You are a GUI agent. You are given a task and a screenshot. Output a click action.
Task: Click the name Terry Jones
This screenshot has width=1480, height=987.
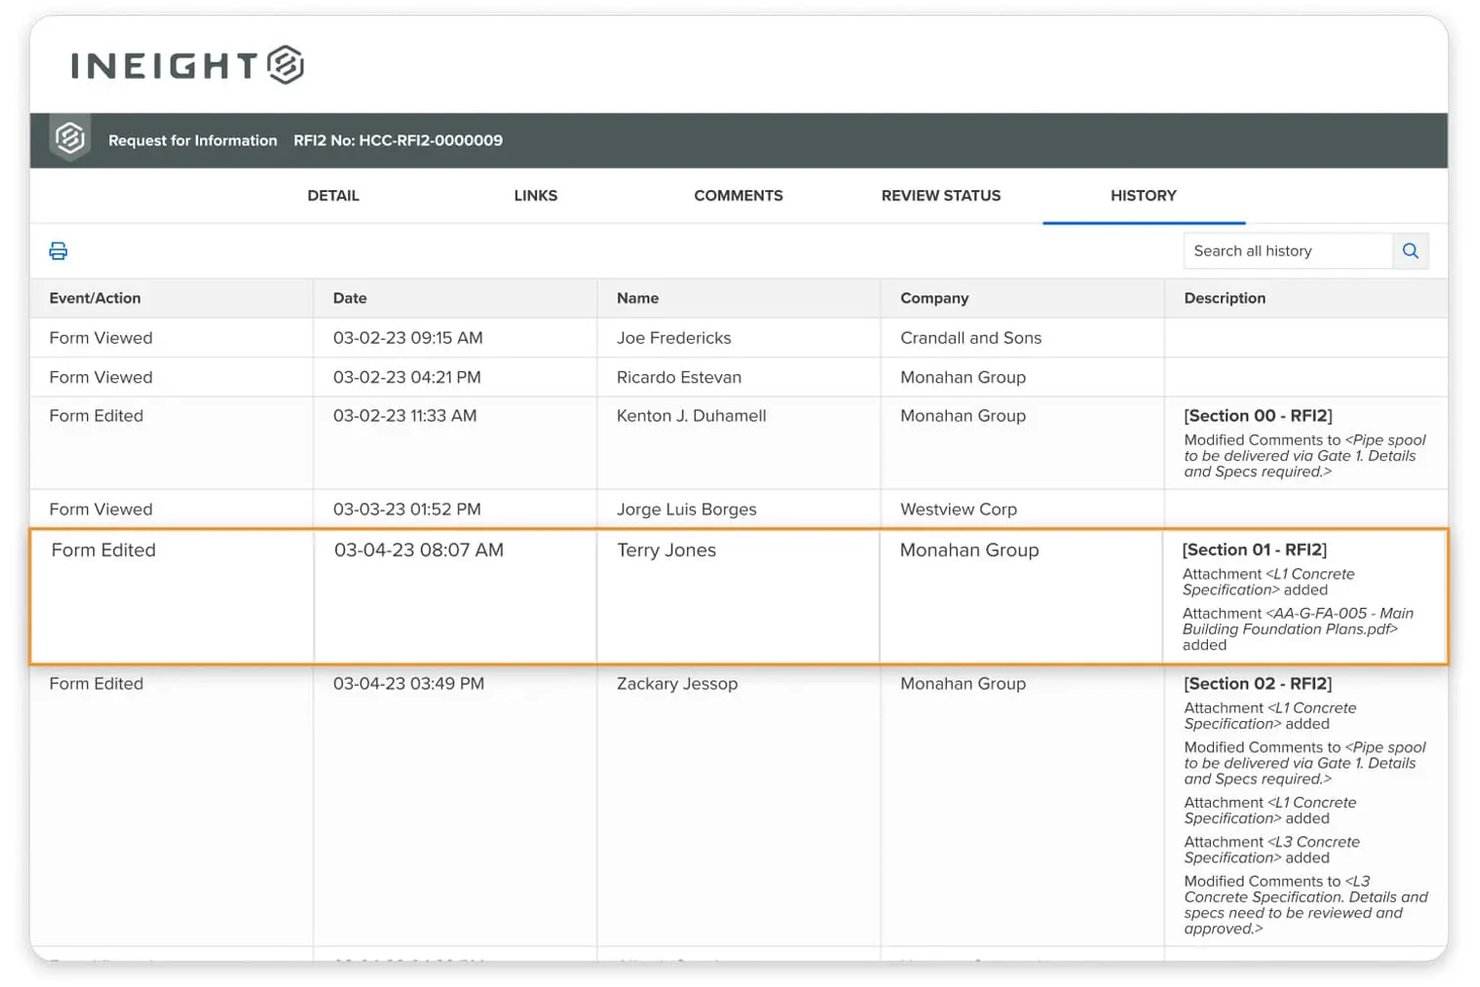click(x=666, y=550)
